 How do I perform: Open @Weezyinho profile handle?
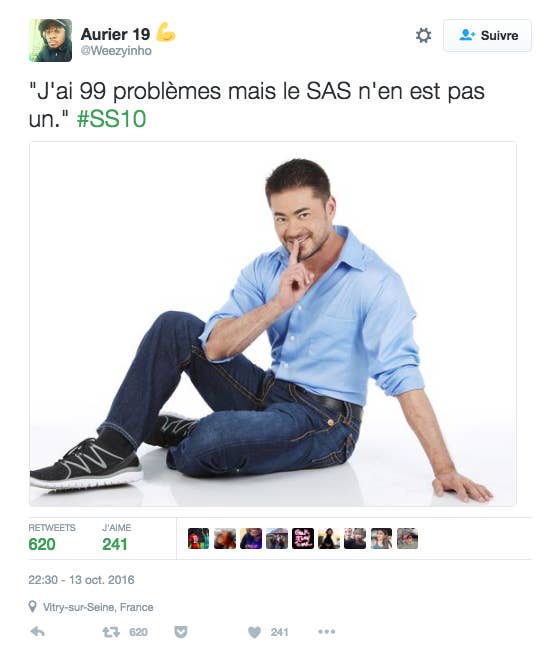point(116,51)
